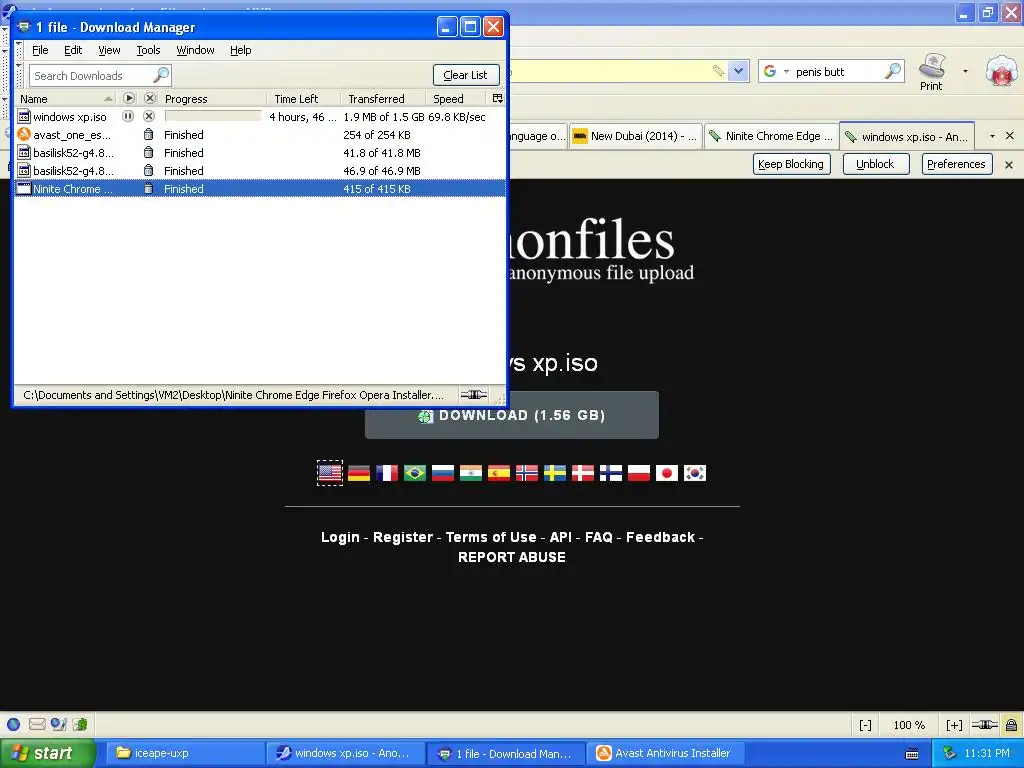This screenshot has height=768, width=1024.
Task: Open the Register link
Action: 403,537
